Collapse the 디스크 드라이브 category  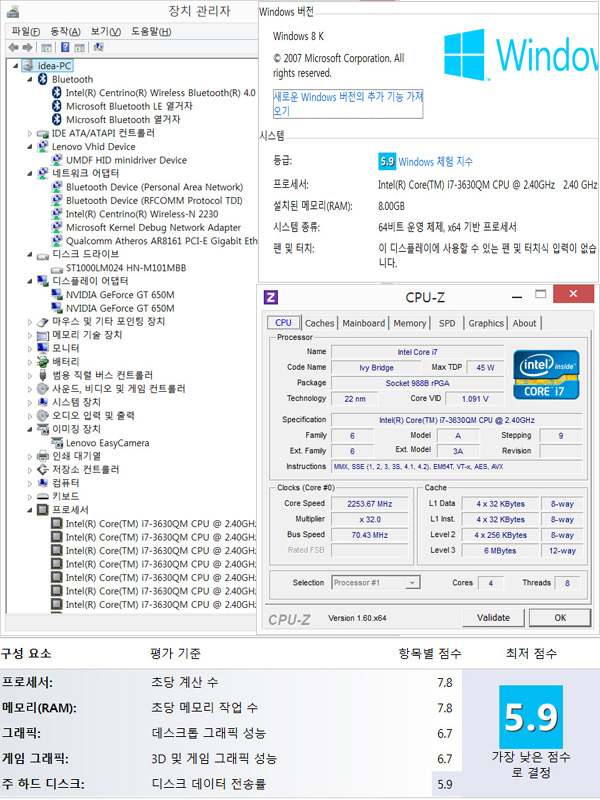(x=30, y=255)
